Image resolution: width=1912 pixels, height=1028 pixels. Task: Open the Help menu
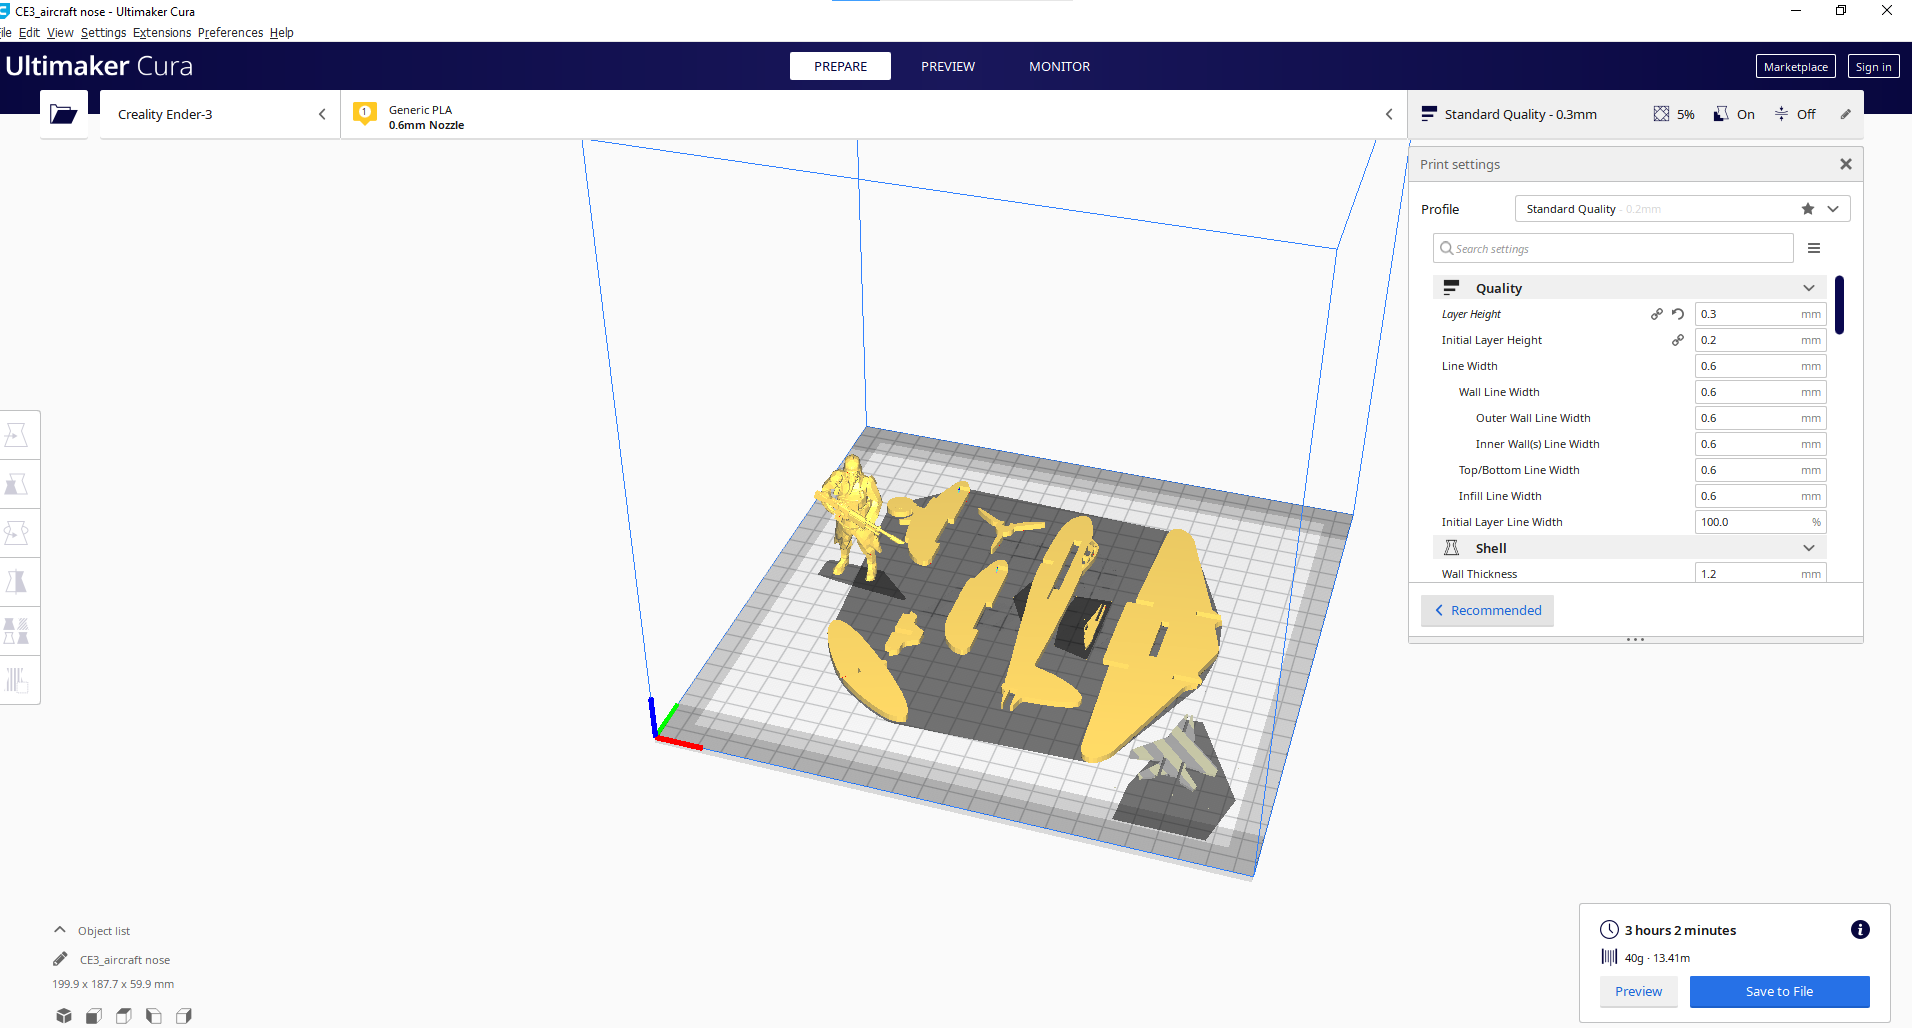tap(282, 32)
